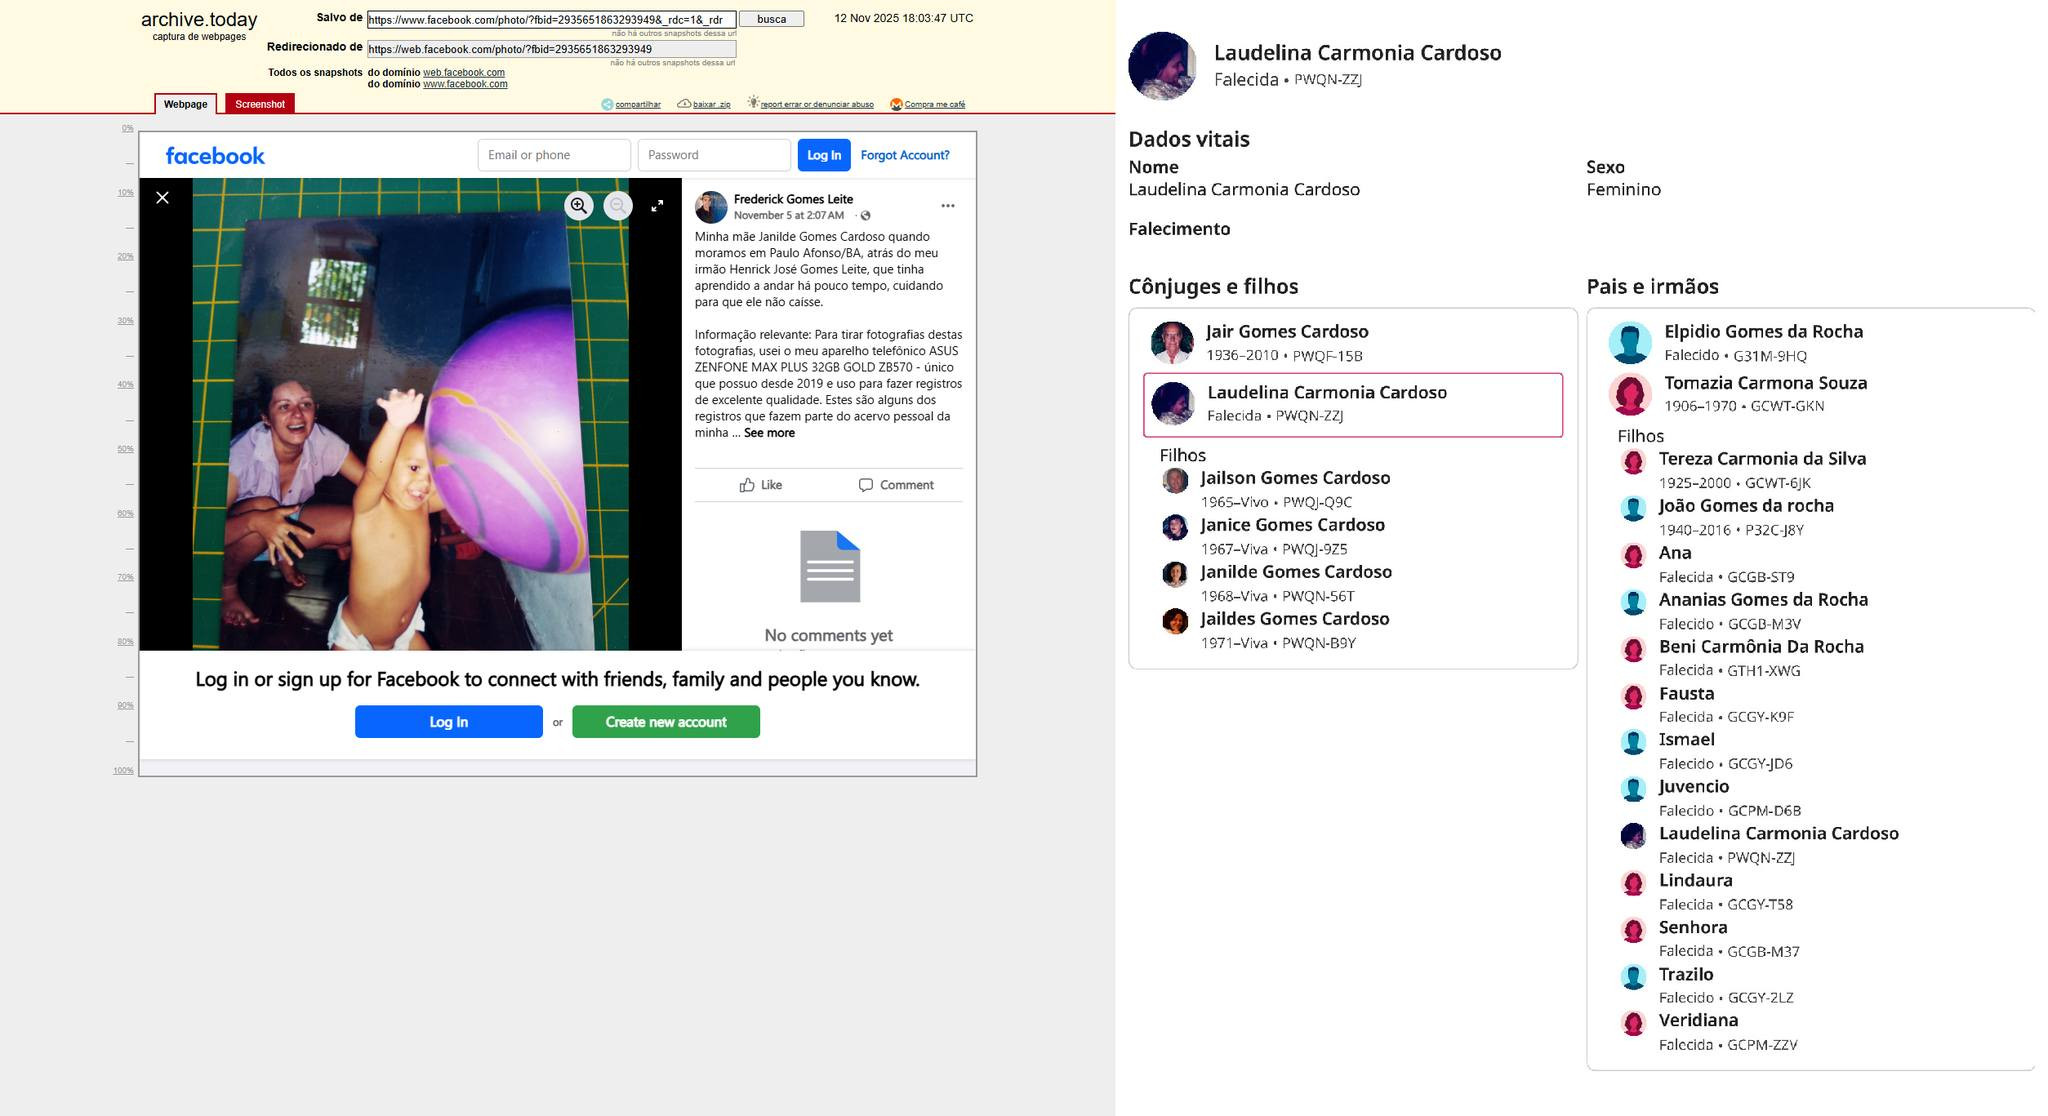The image size is (2048, 1116).
Task: Click the compartilhar share icon
Action: point(607,104)
